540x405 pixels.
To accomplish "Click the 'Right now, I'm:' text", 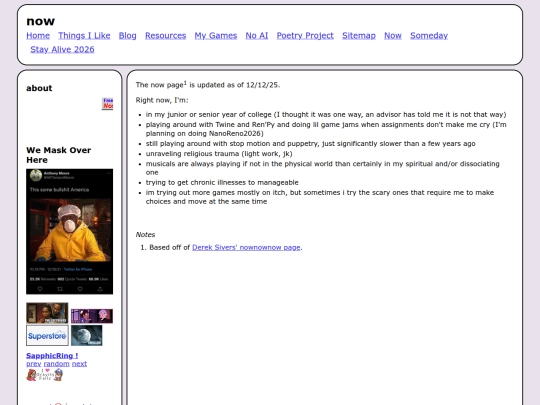I will point(162,100).
